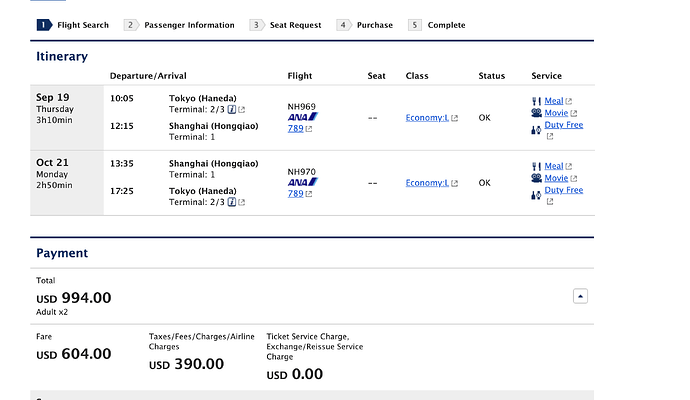Viewport: 690px width, 400px height.
Task: Open the Movie link for flight NH970
Action: [556, 178]
